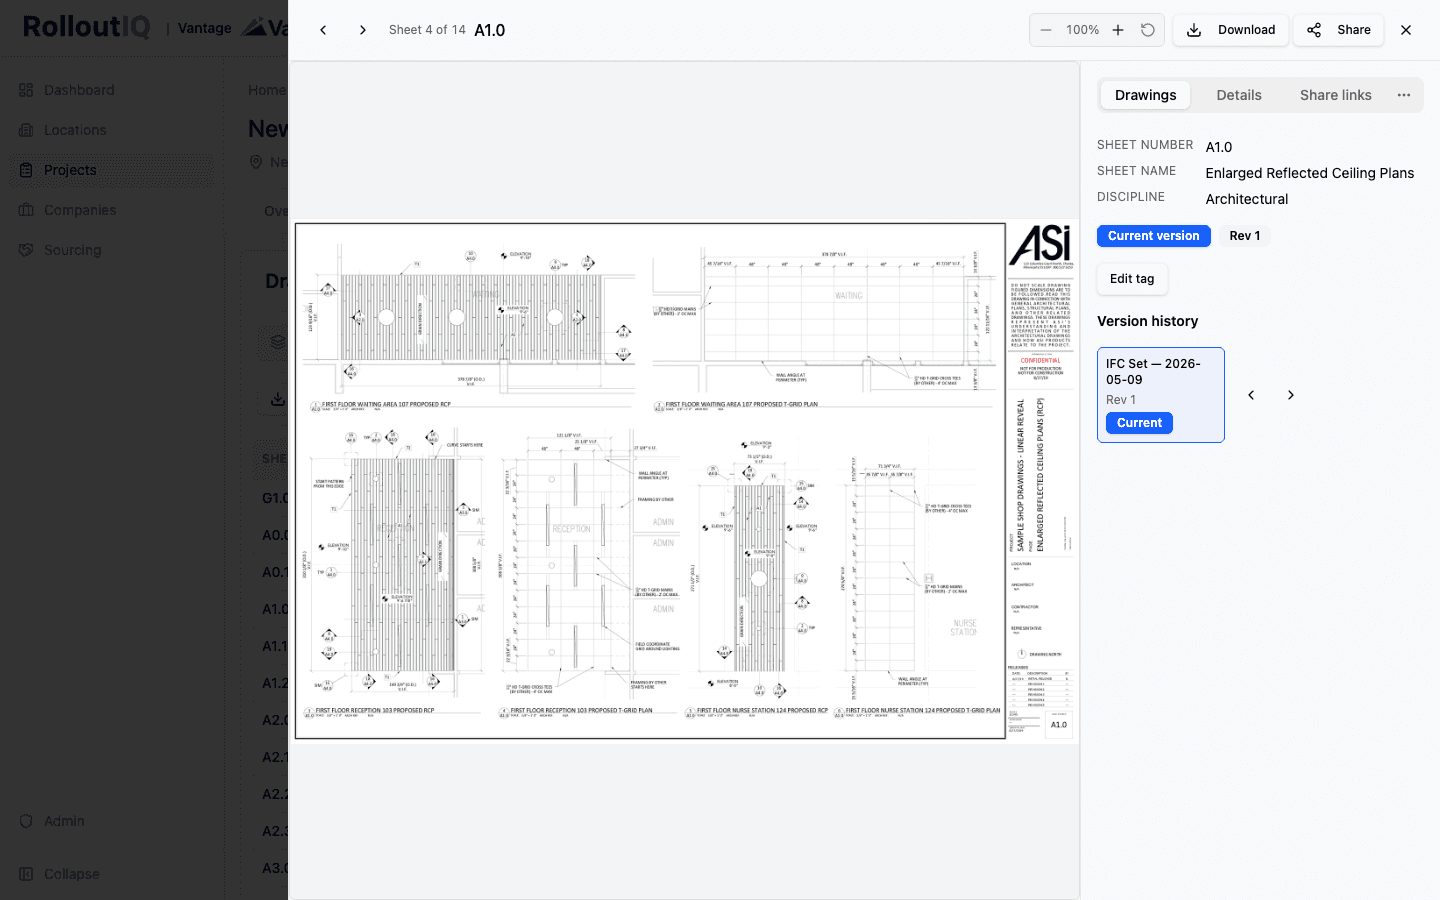The height and width of the screenshot is (900, 1440).
Task: Open the more options ellipsis menu
Action: point(1404,95)
